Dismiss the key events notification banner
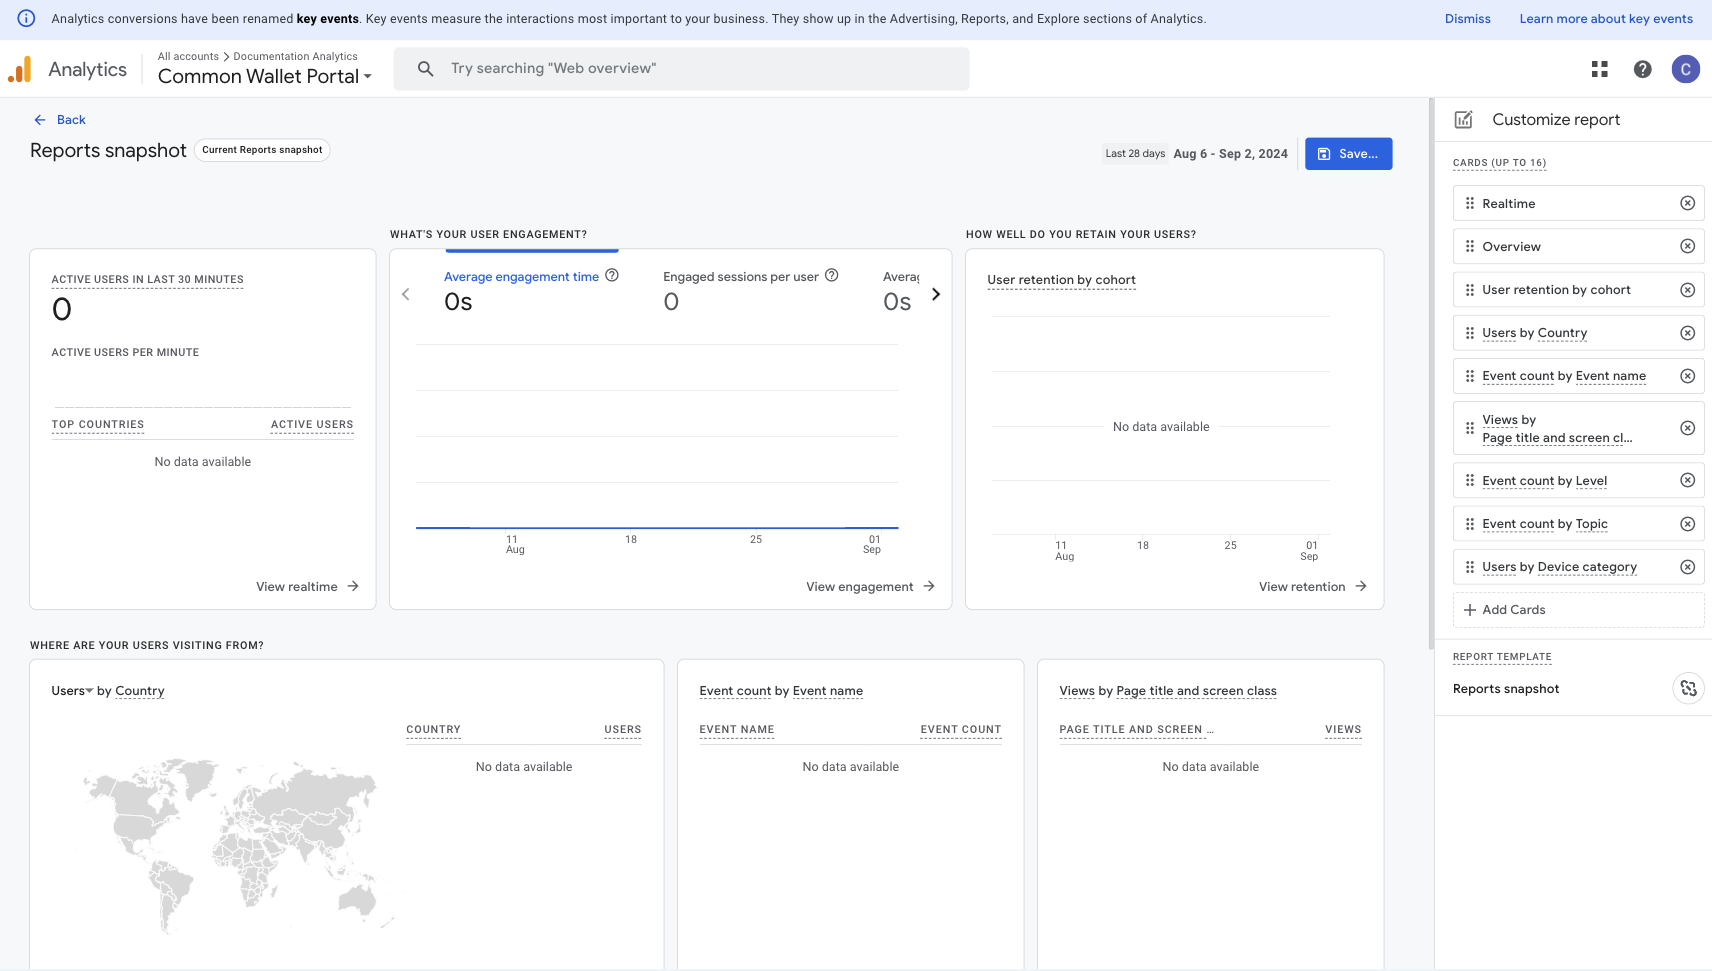Viewport: 1712px width, 971px height. (1467, 19)
